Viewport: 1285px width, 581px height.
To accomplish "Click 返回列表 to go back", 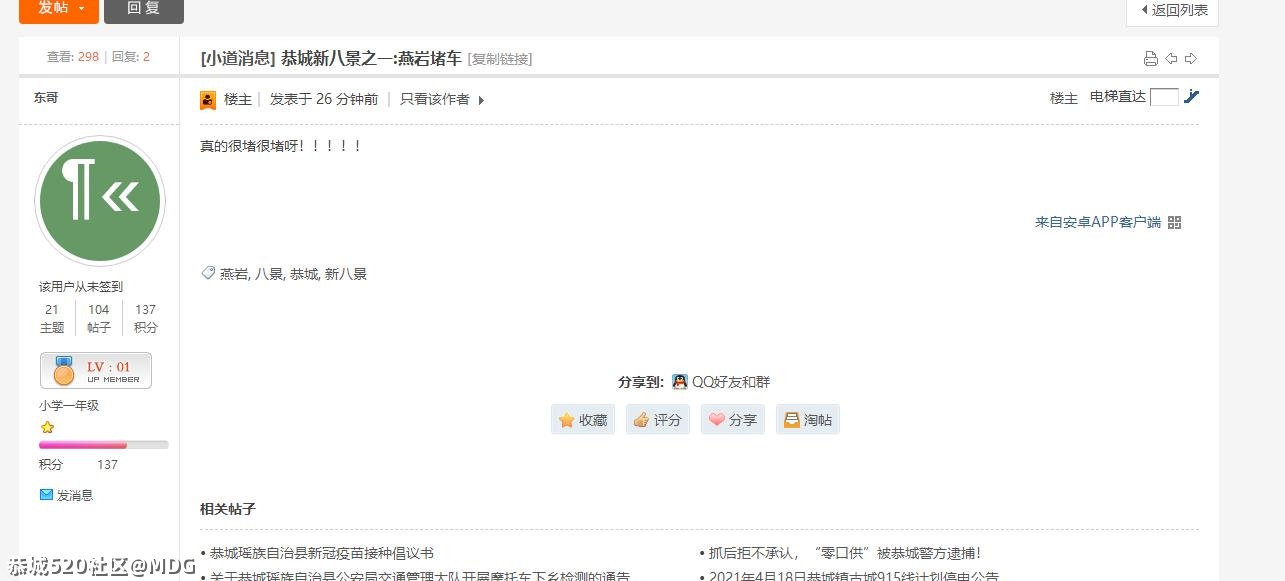I will pyautogui.click(x=1172, y=11).
